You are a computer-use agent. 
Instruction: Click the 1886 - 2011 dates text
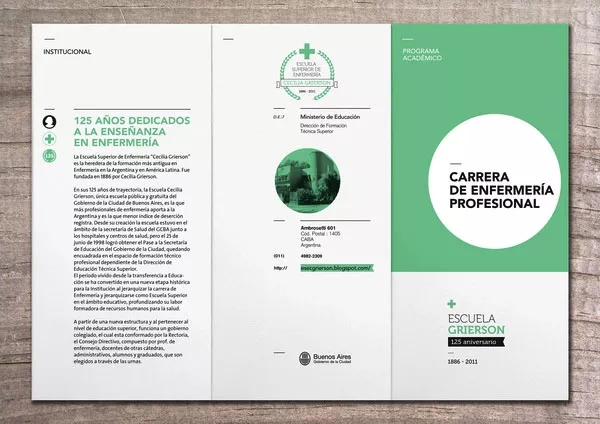pos(463,362)
